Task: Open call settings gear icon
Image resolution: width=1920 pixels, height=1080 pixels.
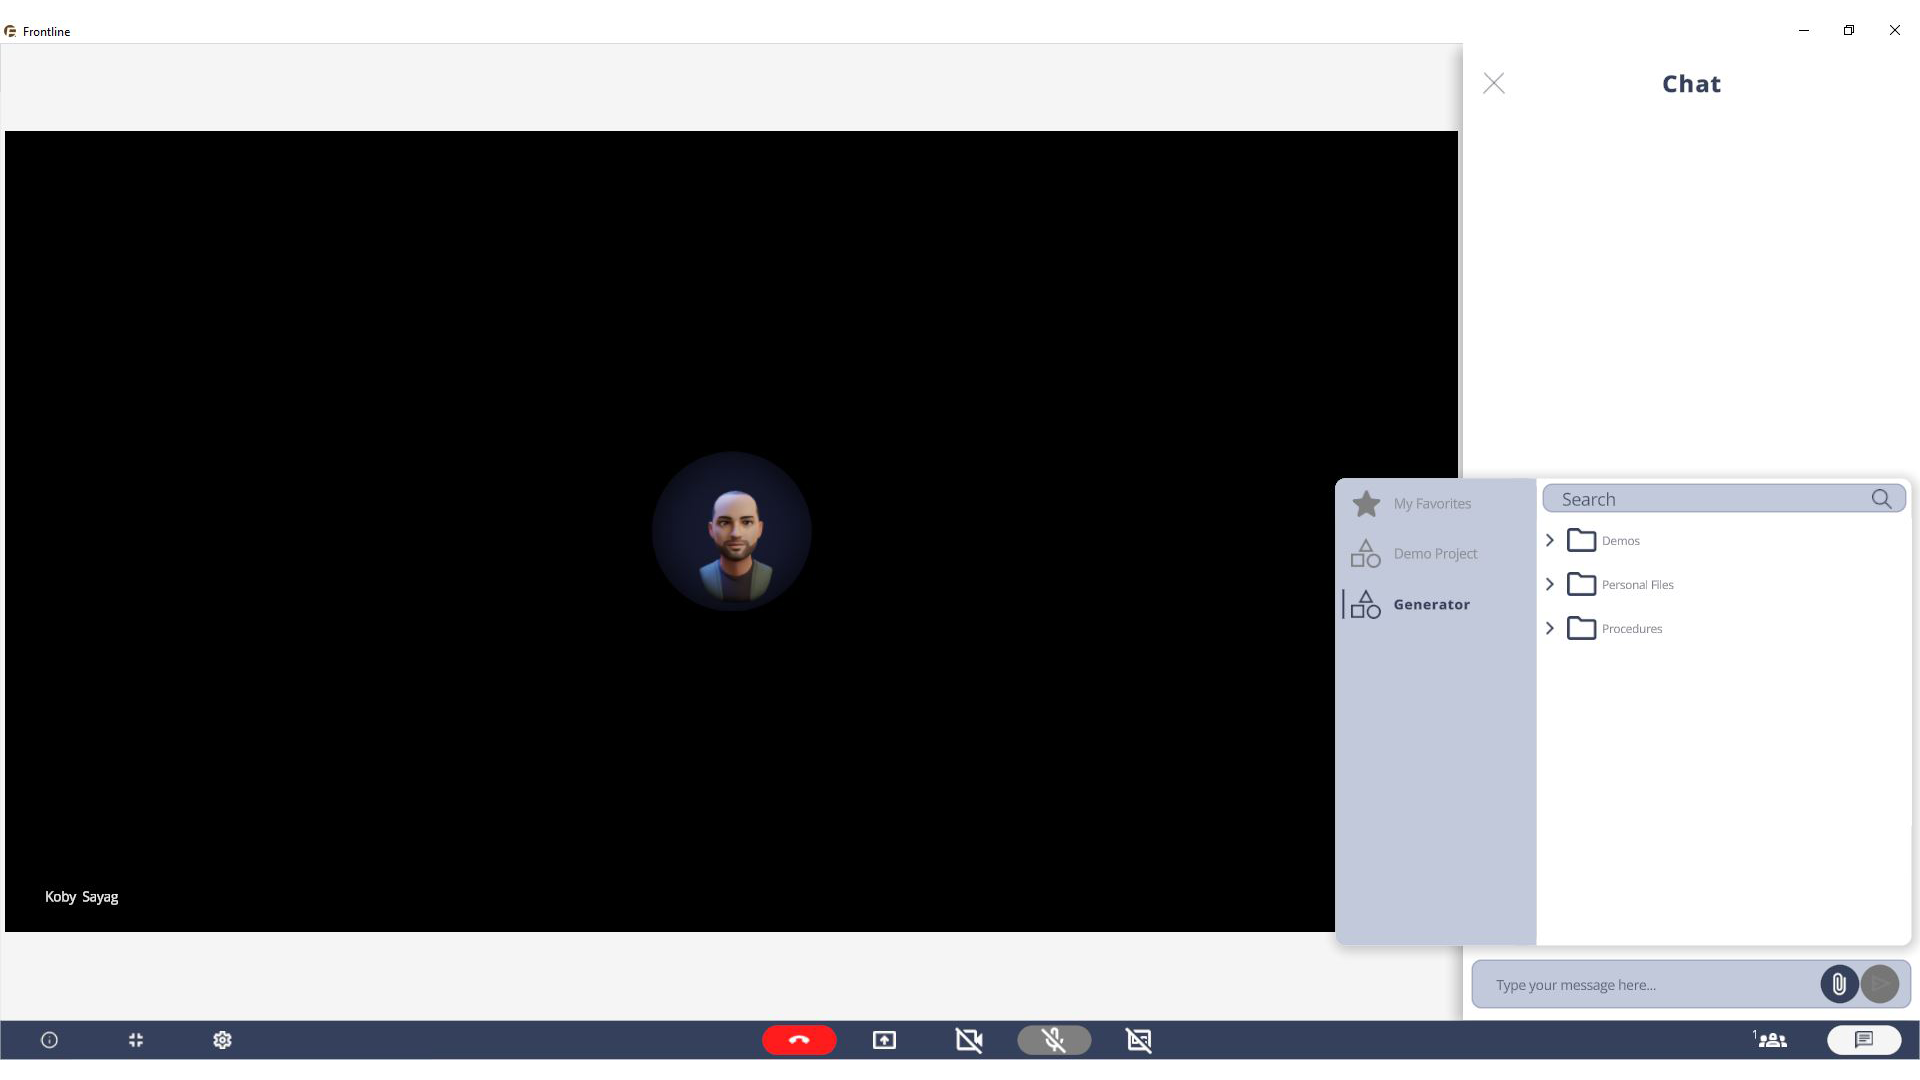Action: pos(222,1040)
